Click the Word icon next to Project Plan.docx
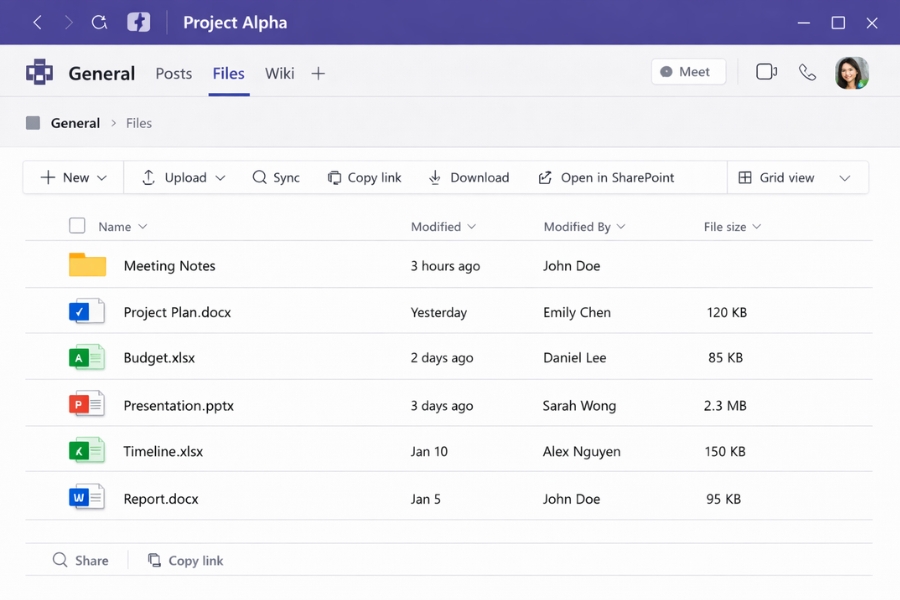Image resolution: width=900 pixels, height=600 pixels. 86,311
